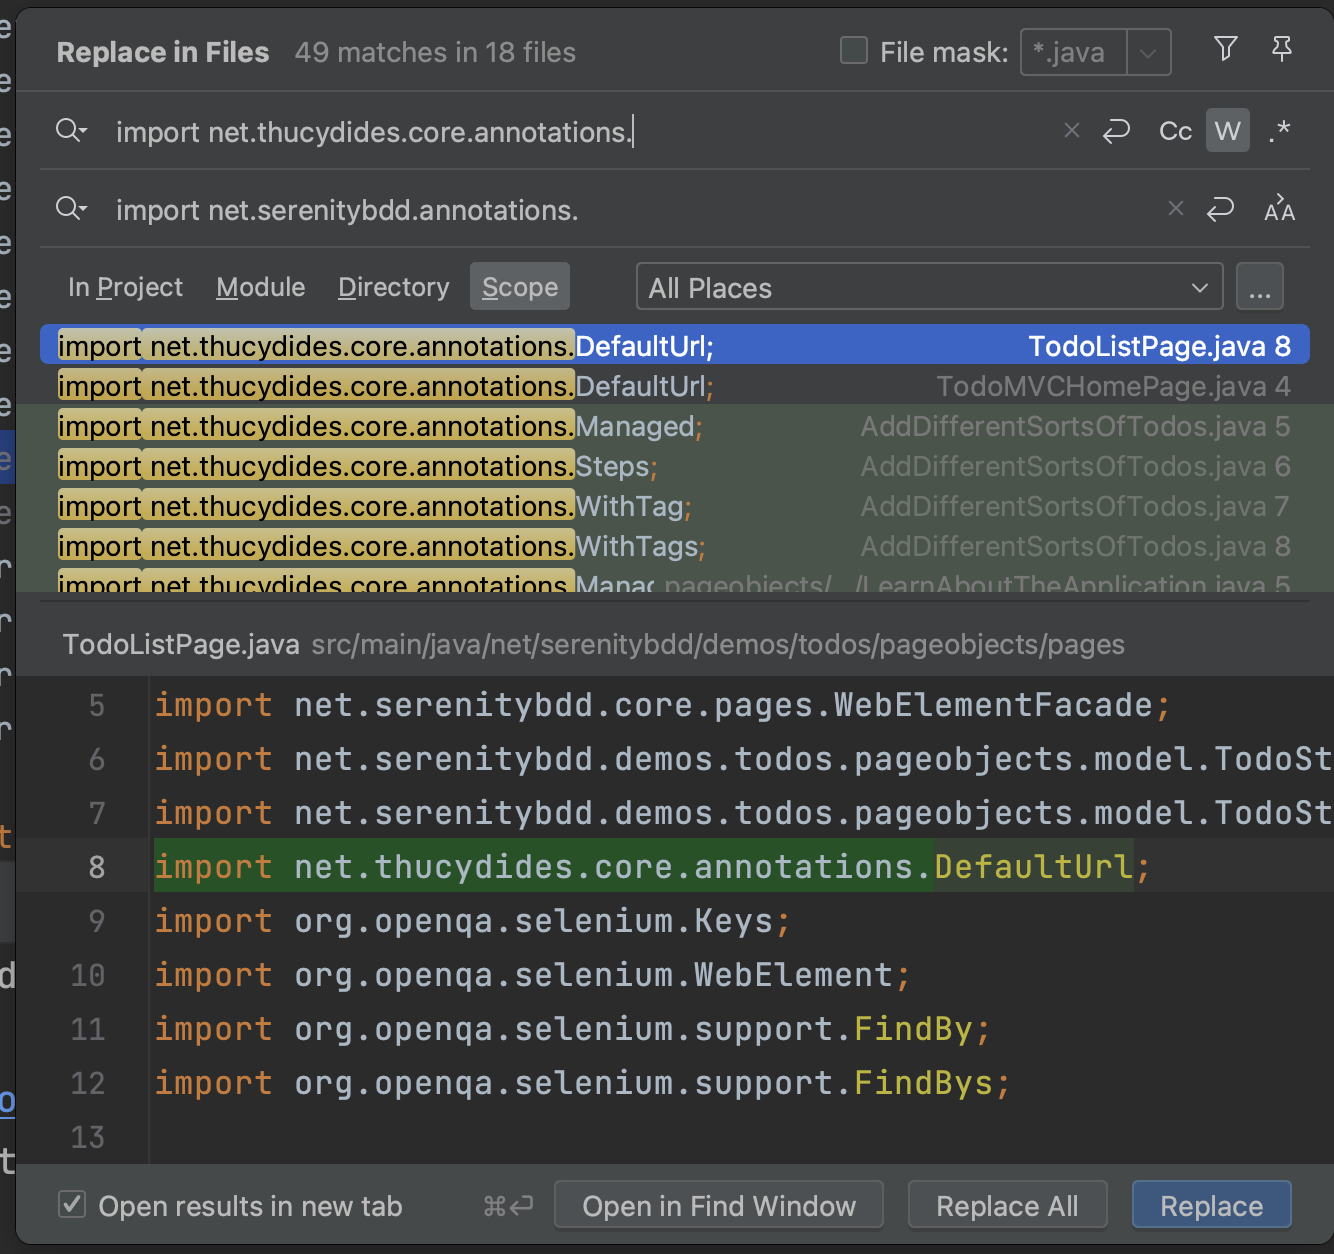Click the filter funnel icon
Image resolution: width=1334 pixels, height=1254 pixels.
pyautogui.click(x=1225, y=49)
